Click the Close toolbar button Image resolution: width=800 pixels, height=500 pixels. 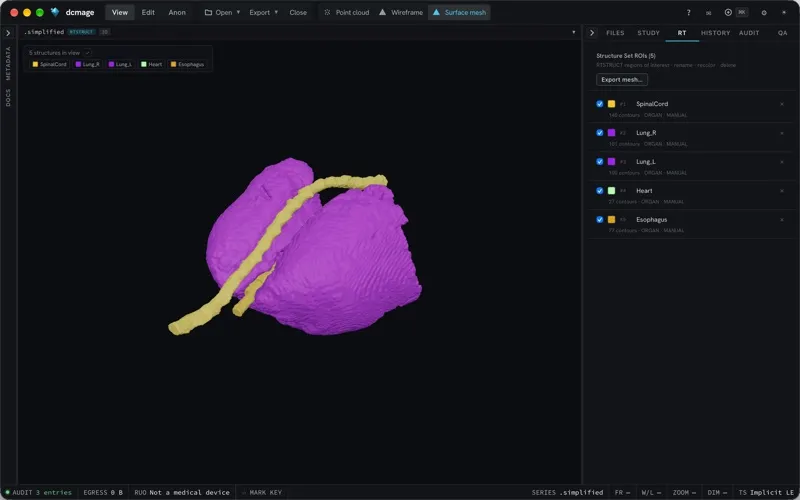298,12
